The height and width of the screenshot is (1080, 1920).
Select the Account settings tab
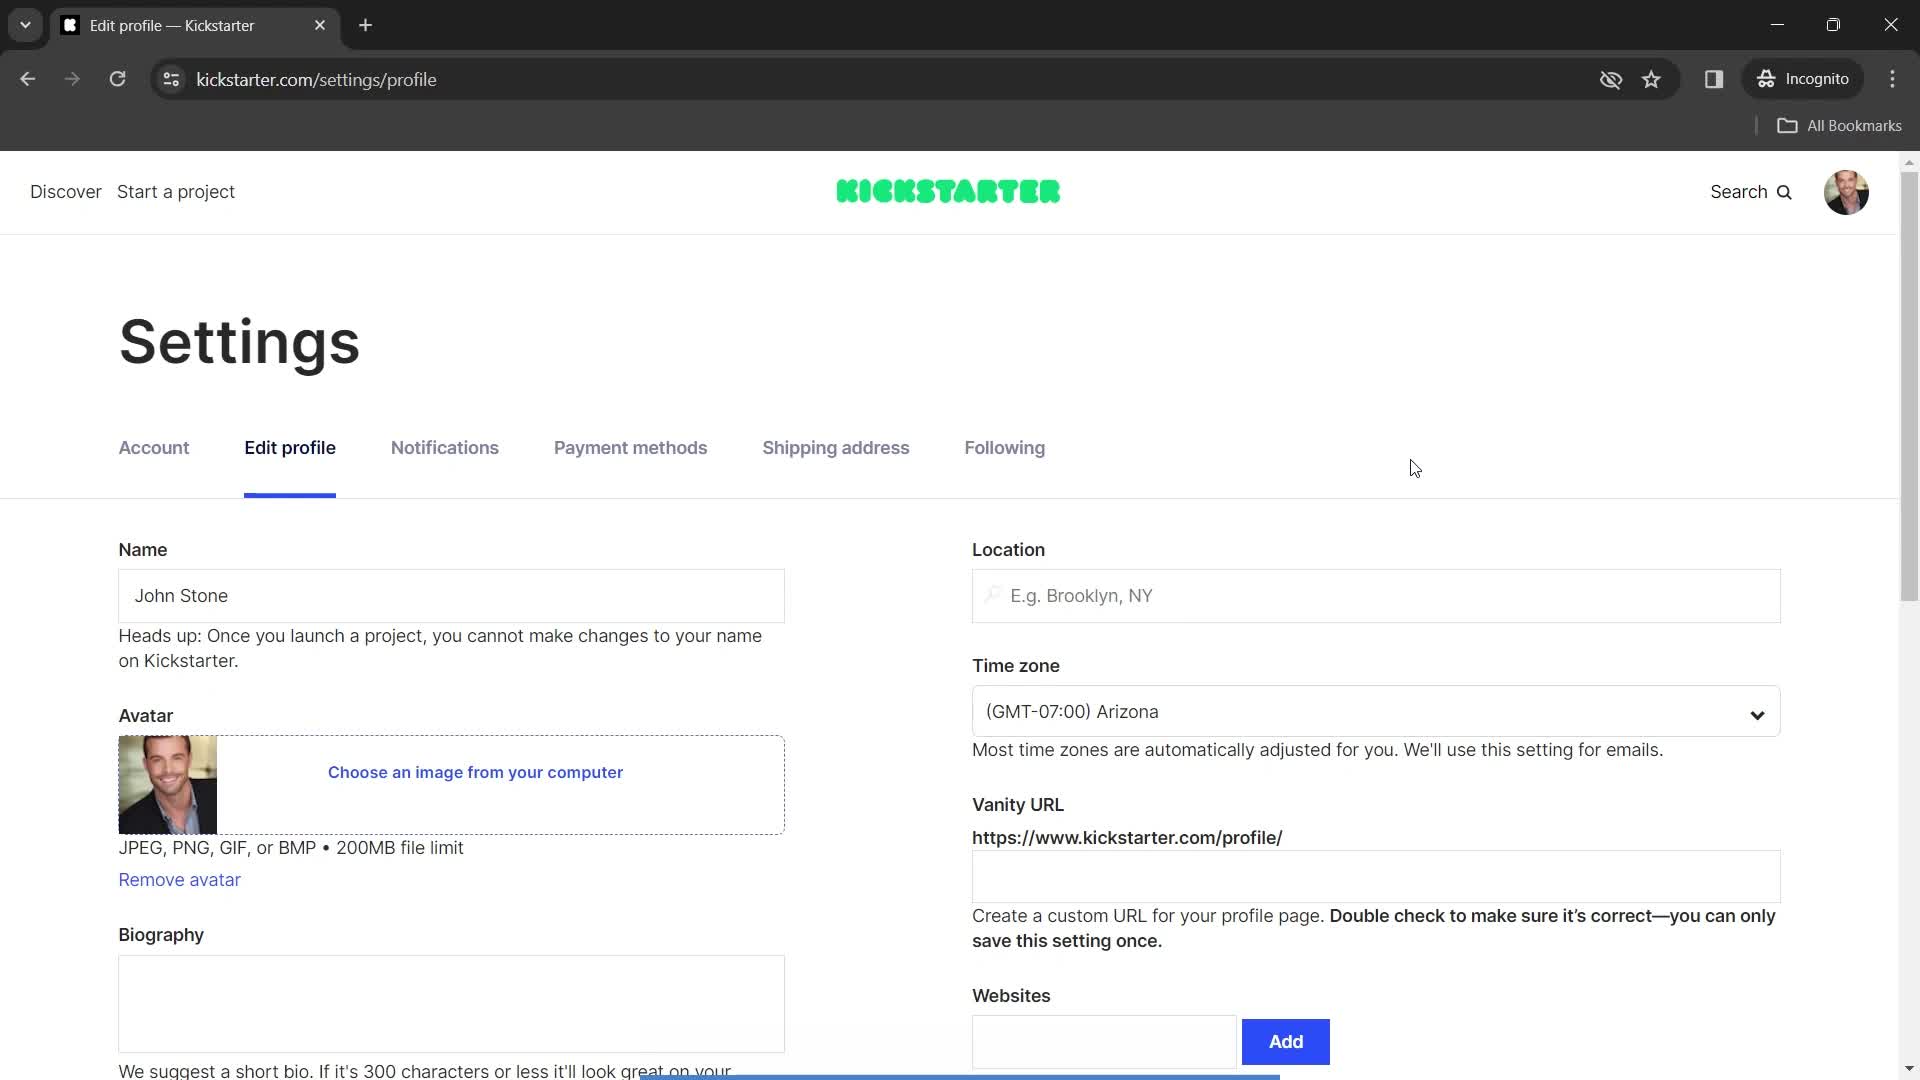coord(154,447)
